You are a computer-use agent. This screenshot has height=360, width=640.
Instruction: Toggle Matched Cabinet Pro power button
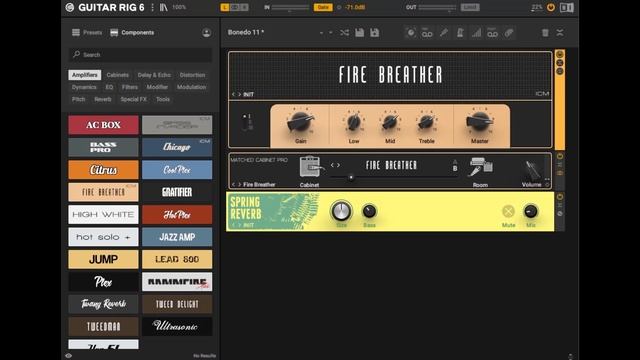click(x=560, y=156)
